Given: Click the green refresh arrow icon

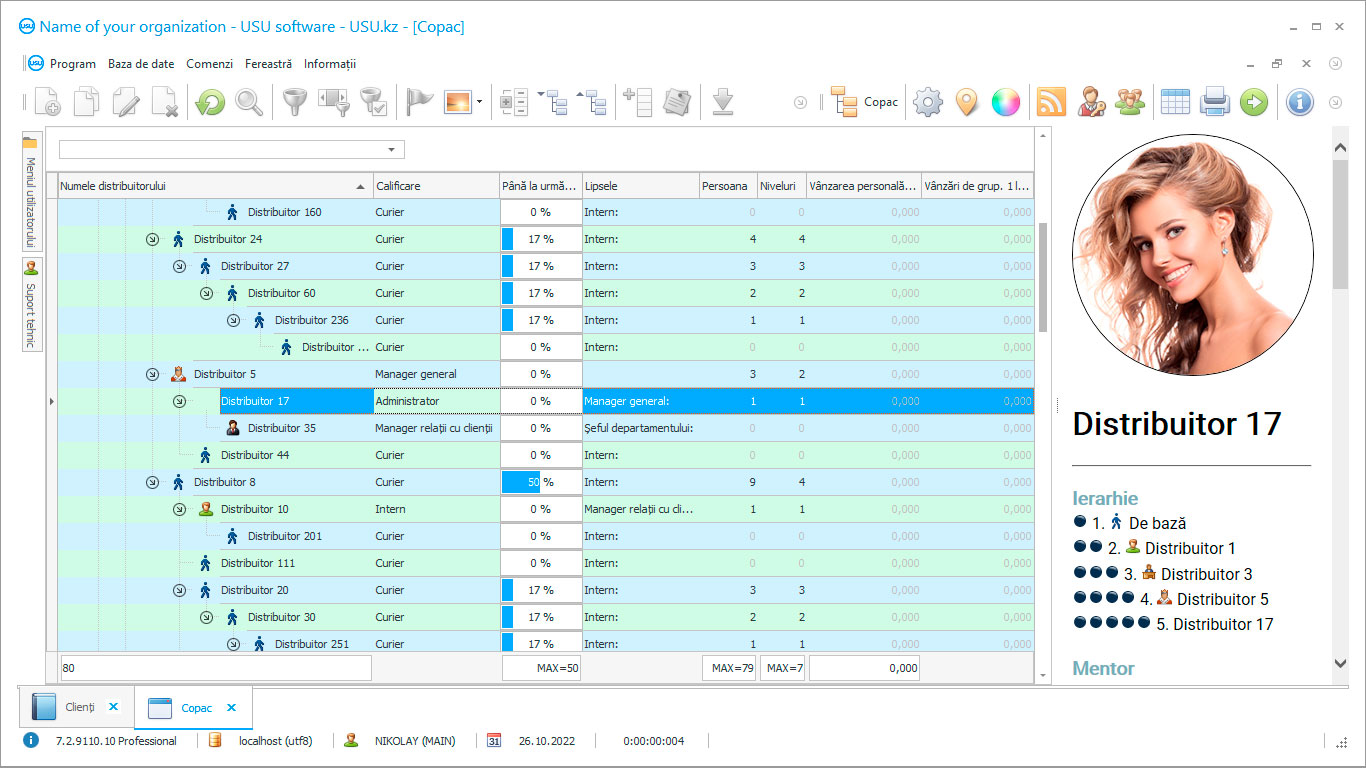Looking at the screenshot, I should point(210,102).
